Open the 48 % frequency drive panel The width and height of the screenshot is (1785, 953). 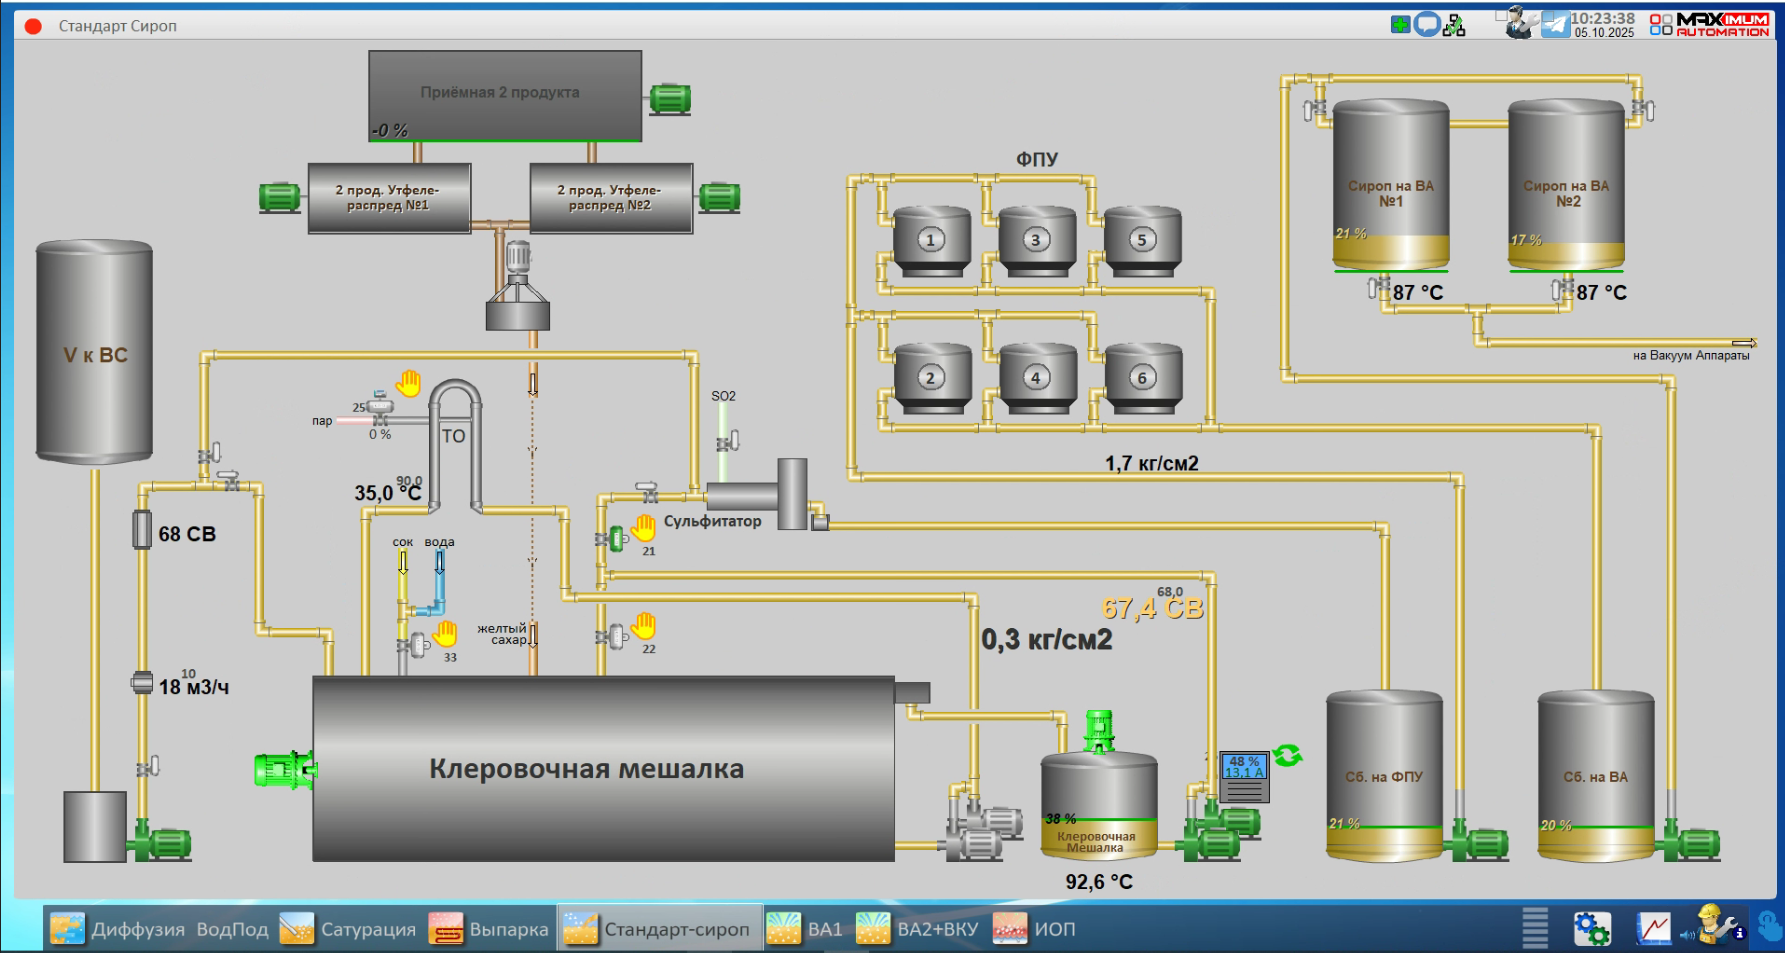(1244, 777)
